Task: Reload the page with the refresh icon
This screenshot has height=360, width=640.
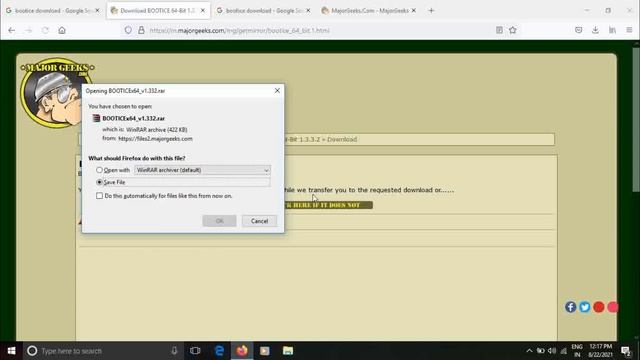Action: (45, 30)
